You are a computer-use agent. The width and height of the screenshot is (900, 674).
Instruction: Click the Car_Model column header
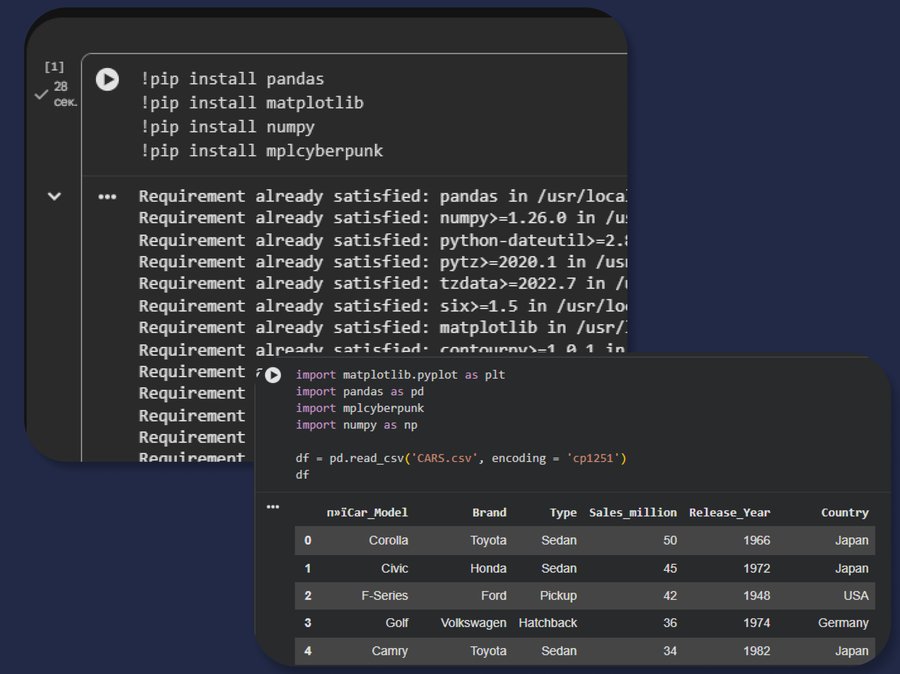367,512
